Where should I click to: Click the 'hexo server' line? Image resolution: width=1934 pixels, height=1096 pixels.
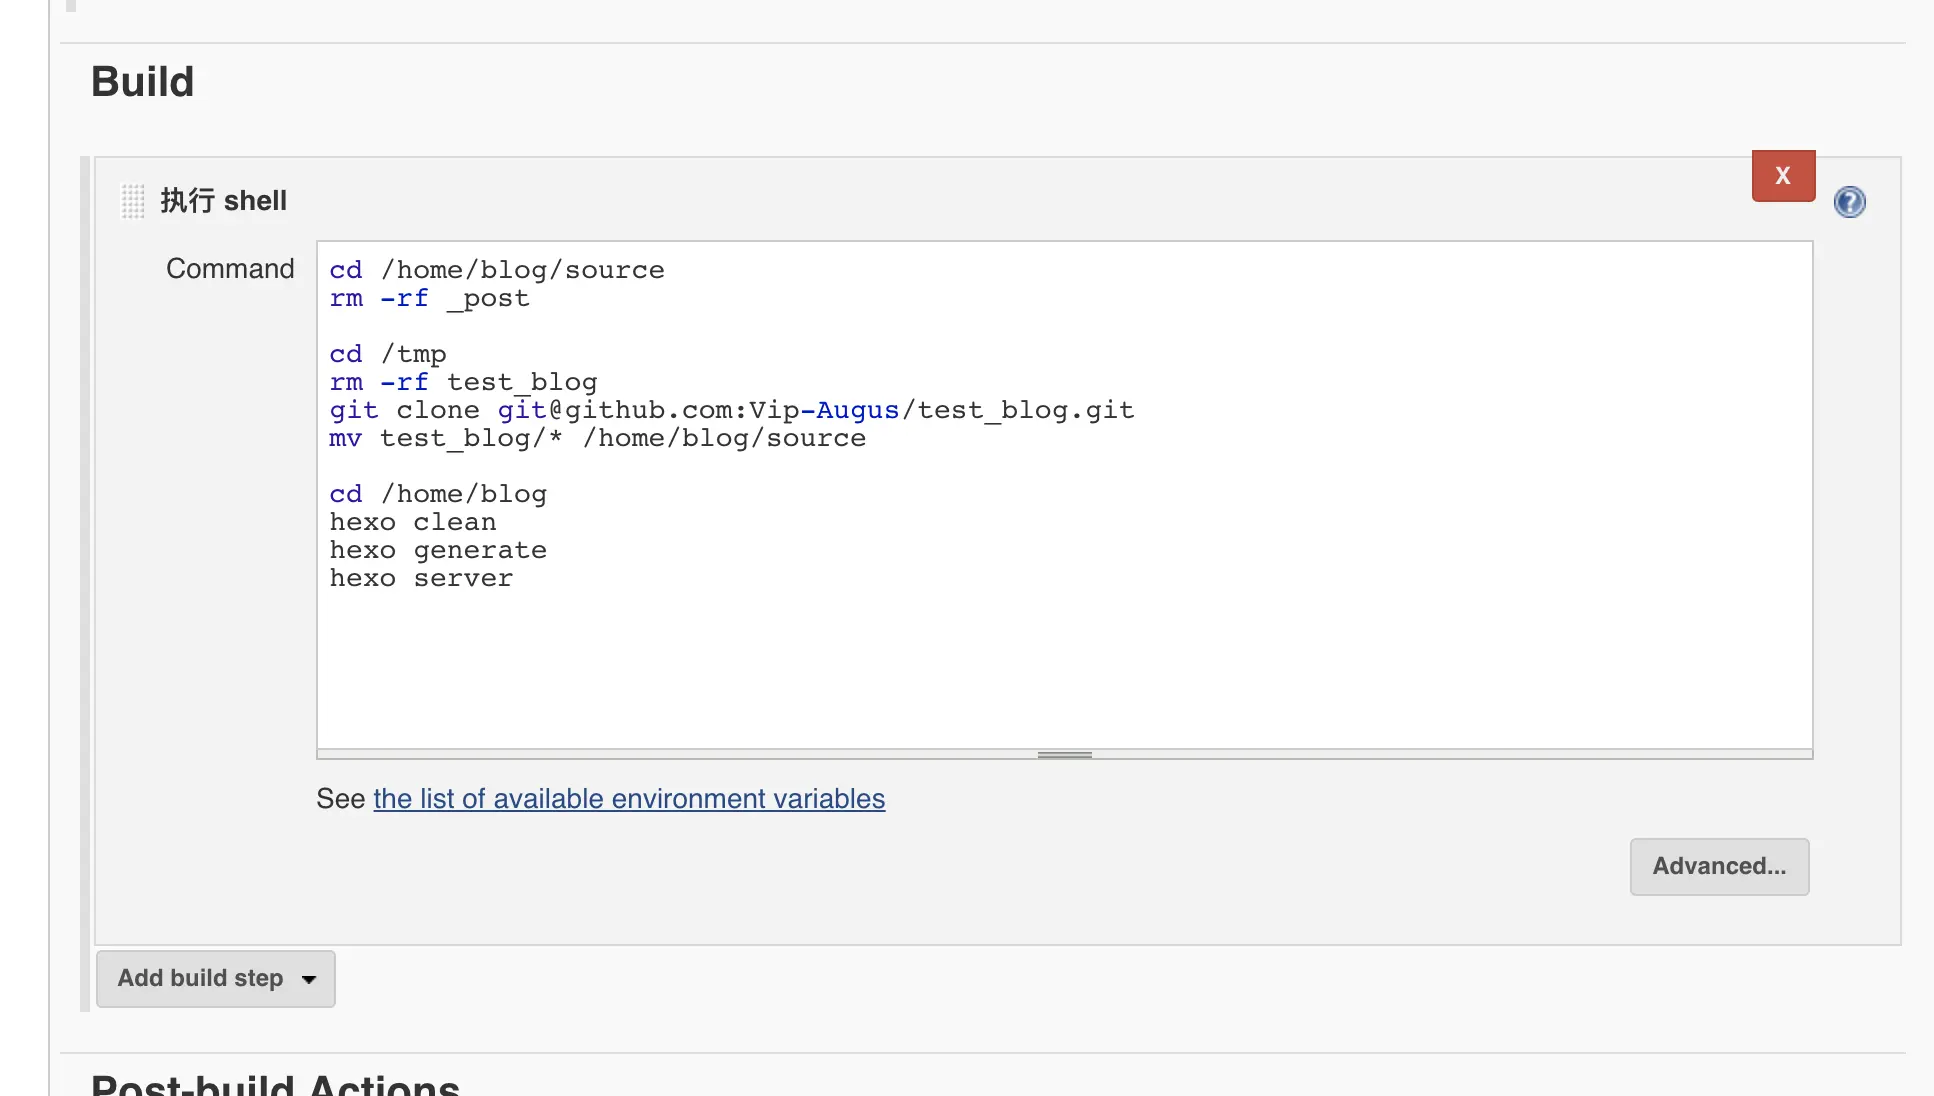pyautogui.click(x=421, y=578)
